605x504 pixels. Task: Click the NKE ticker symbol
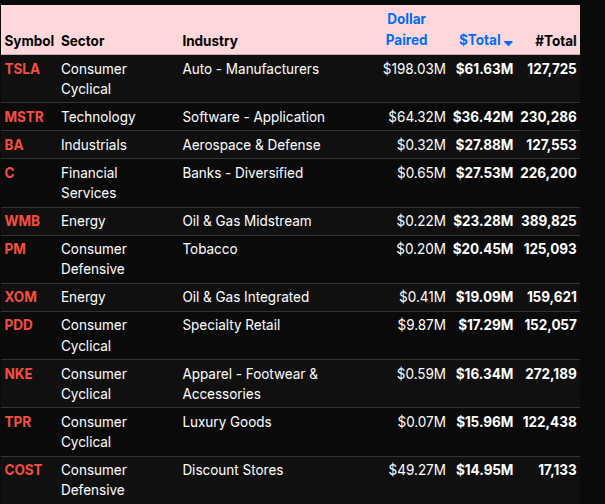(19, 374)
